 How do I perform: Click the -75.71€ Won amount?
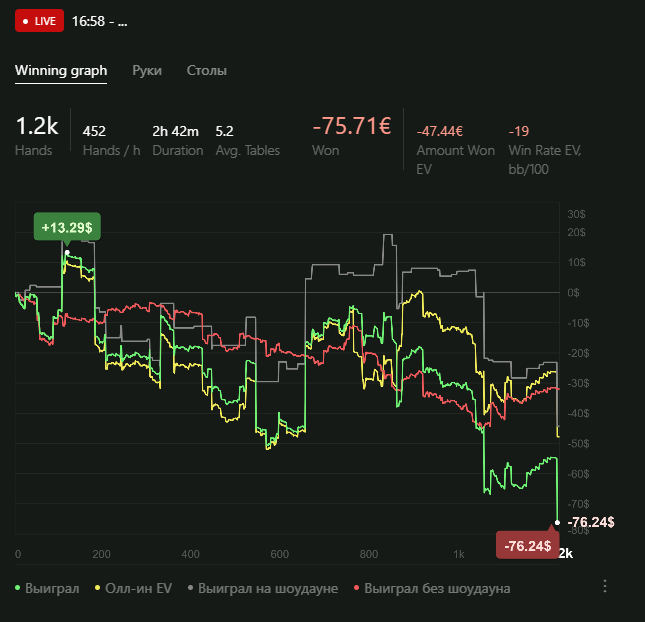point(352,126)
